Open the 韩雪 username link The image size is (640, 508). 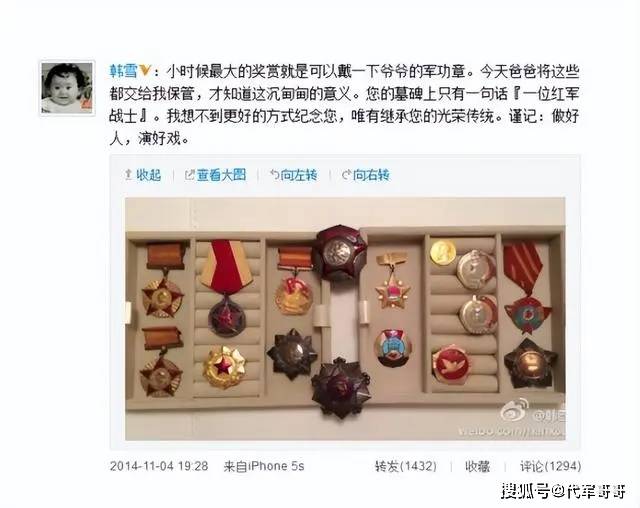(x=124, y=72)
